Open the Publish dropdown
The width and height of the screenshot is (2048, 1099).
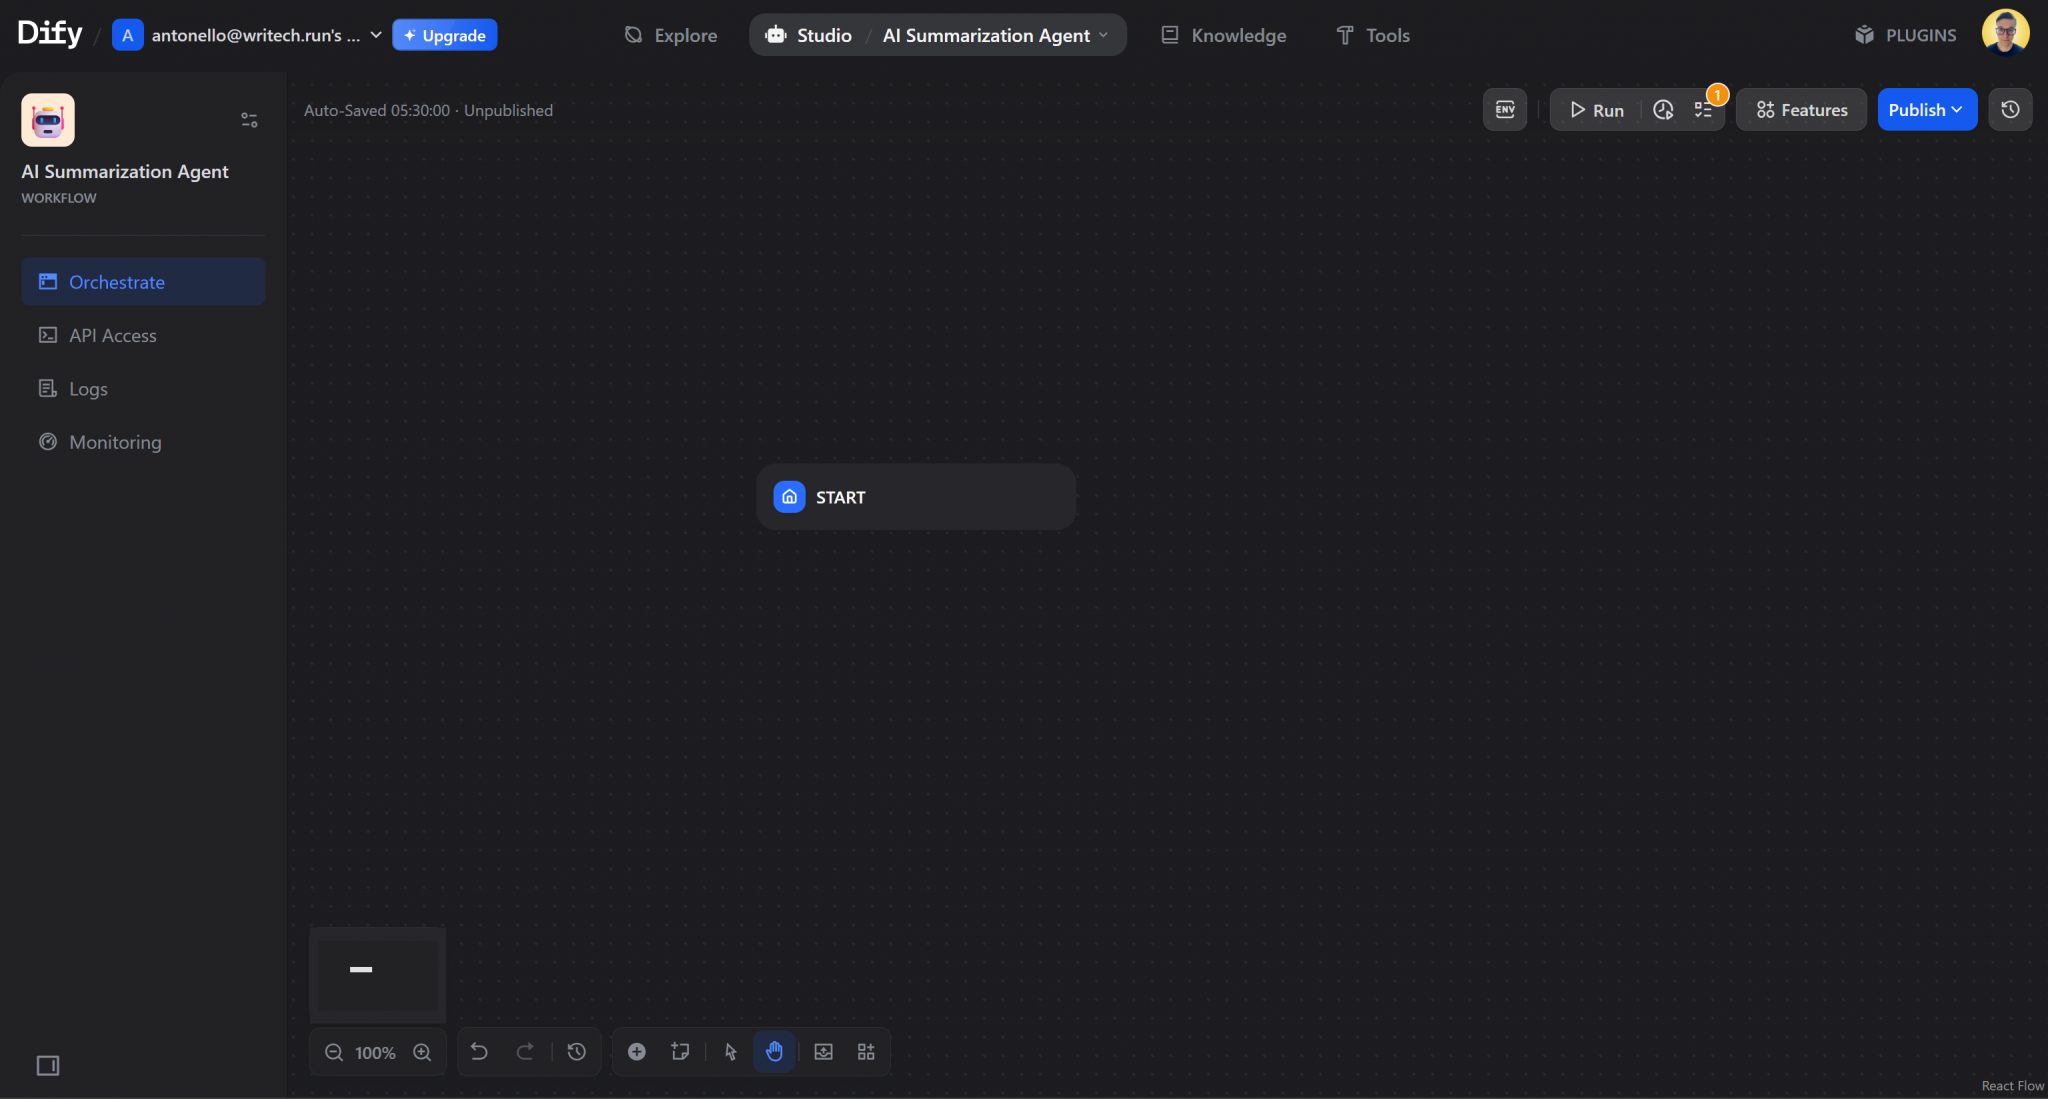[x=1925, y=109]
